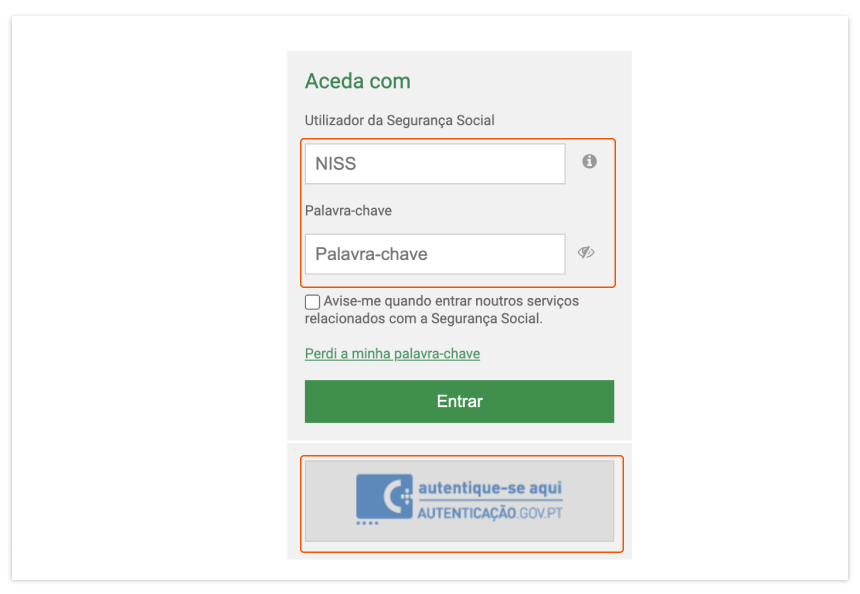Click the Palavra-chave label above the password field
The height and width of the screenshot is (594, 860).
click(x=348, y=211)
